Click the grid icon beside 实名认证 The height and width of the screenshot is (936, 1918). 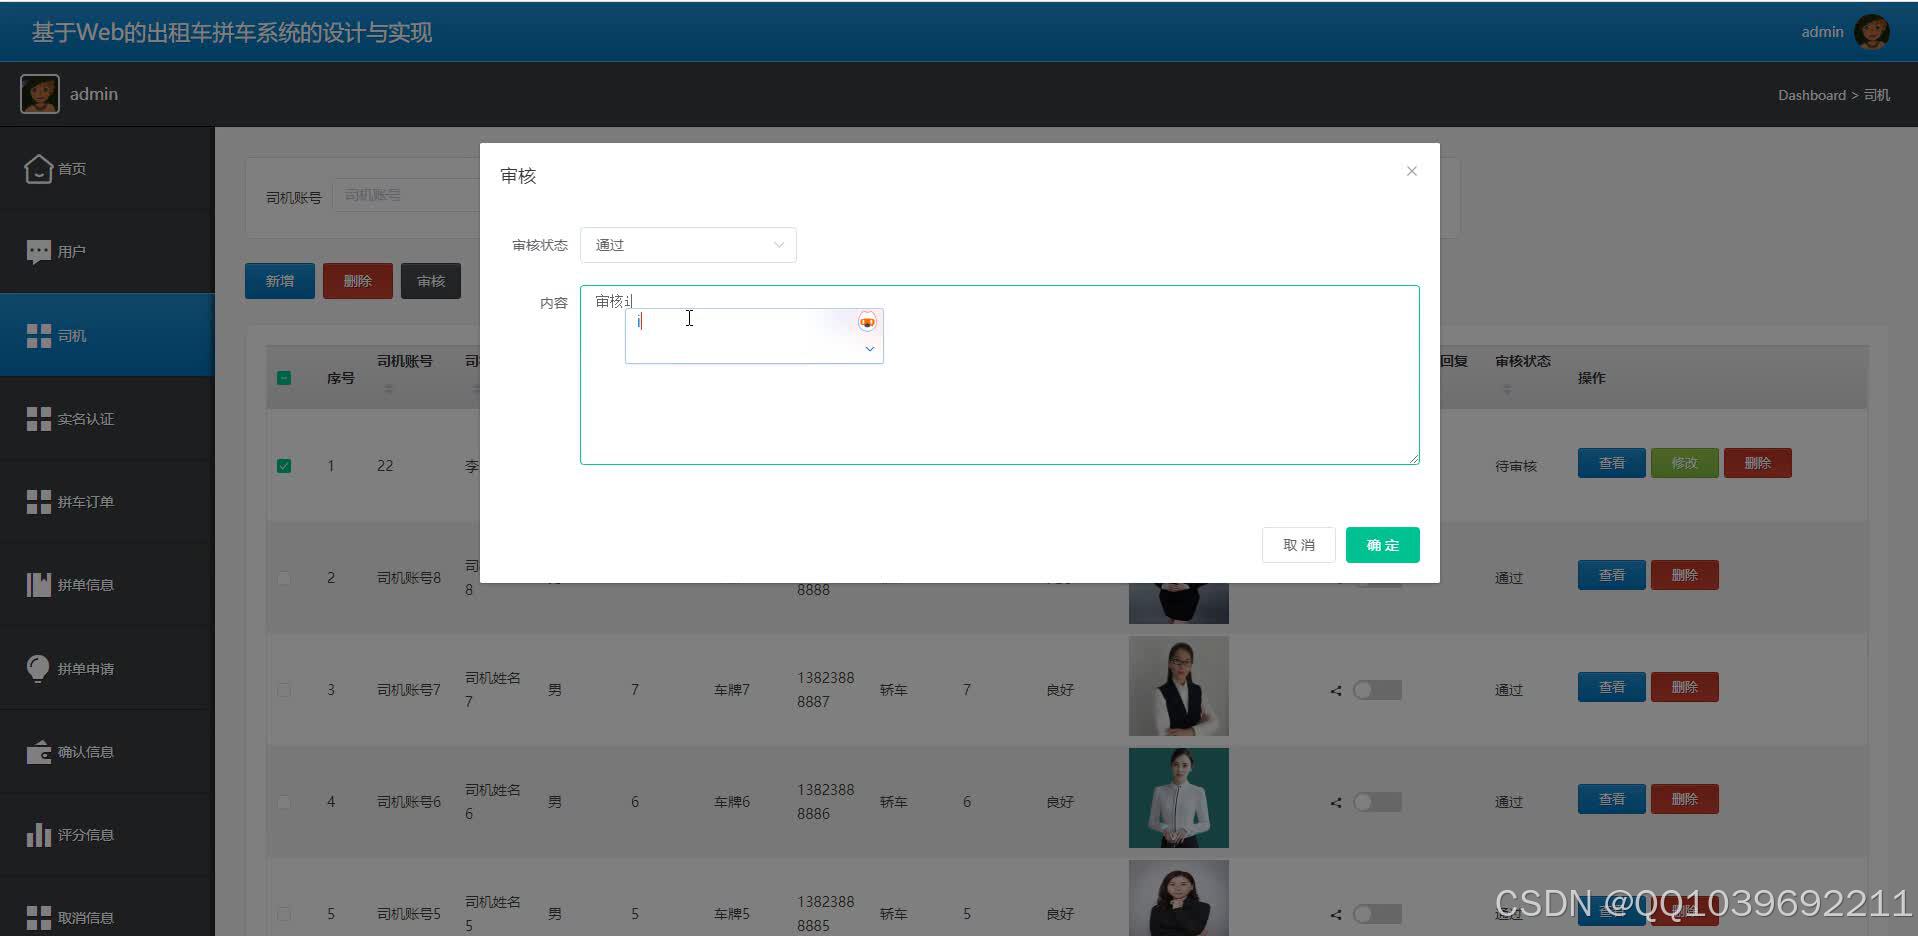pos(38,419)
